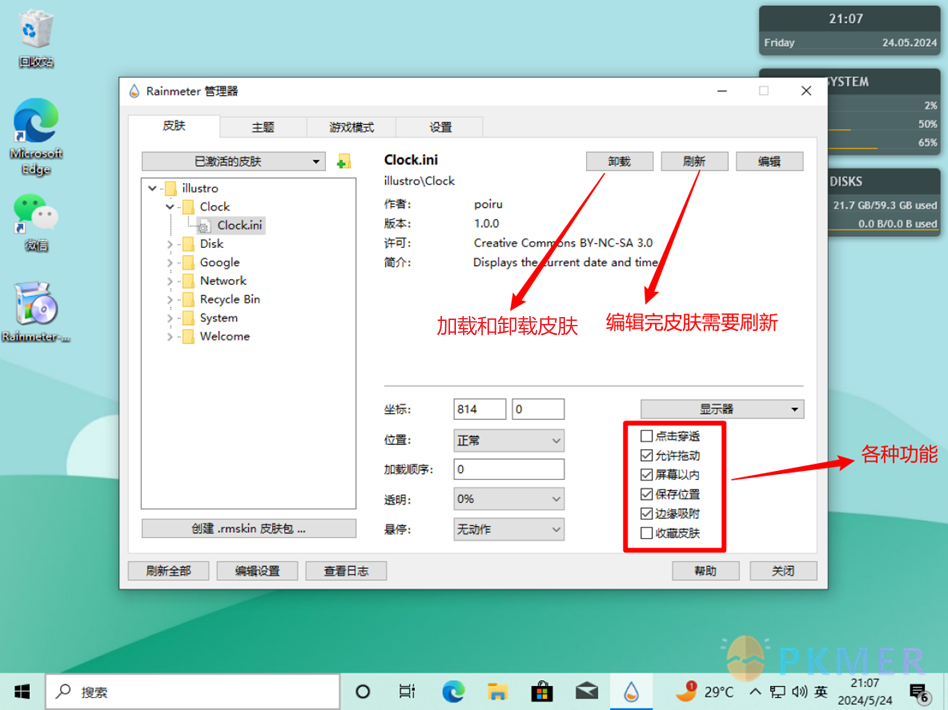Open the 已激活的皮肤 dropdown
948x710 pixels.
(233, 161)
